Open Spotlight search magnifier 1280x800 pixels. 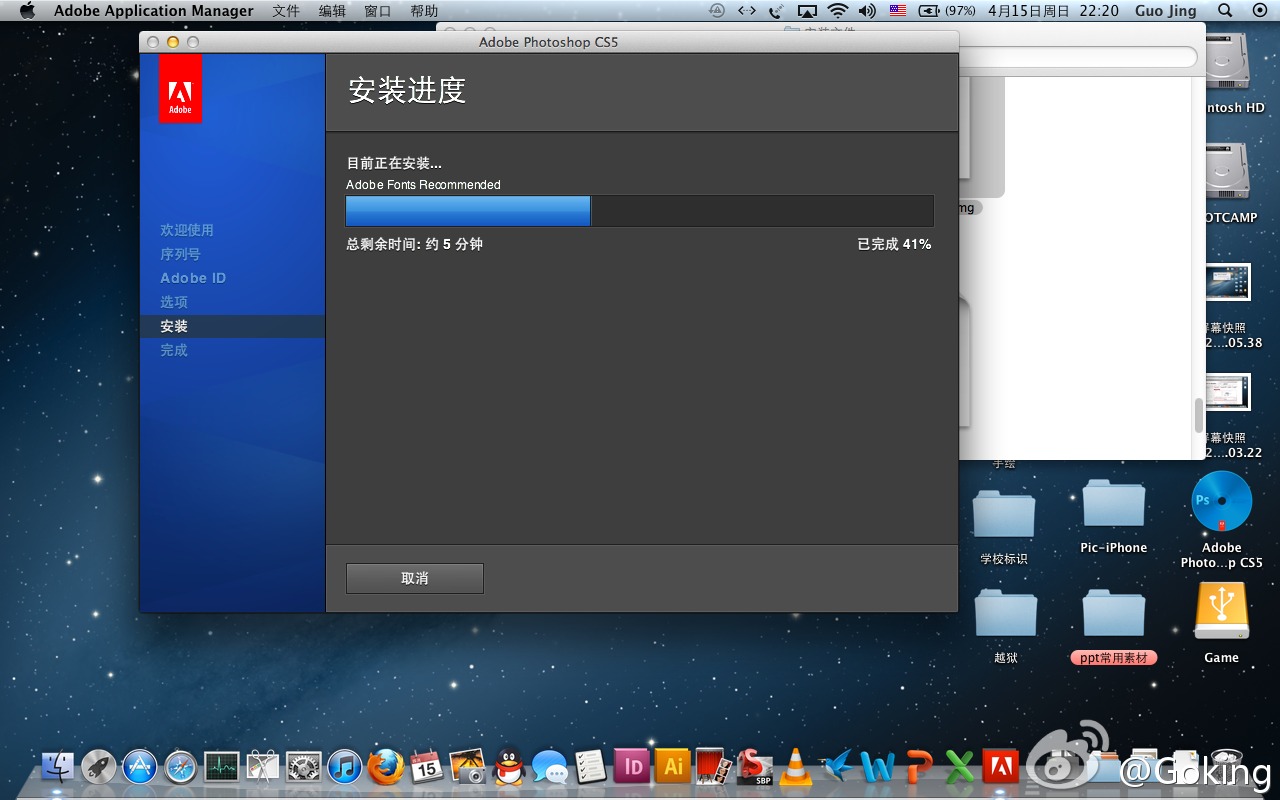coord(1225,11)
